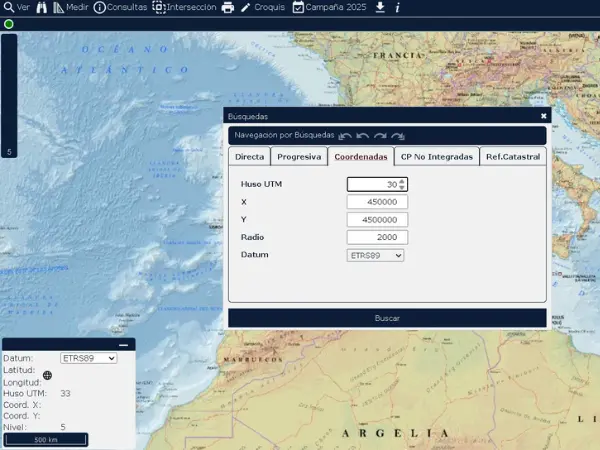Expand Datum dropdown in coordinates panel
600x450 pixels.
coord(89,358)
